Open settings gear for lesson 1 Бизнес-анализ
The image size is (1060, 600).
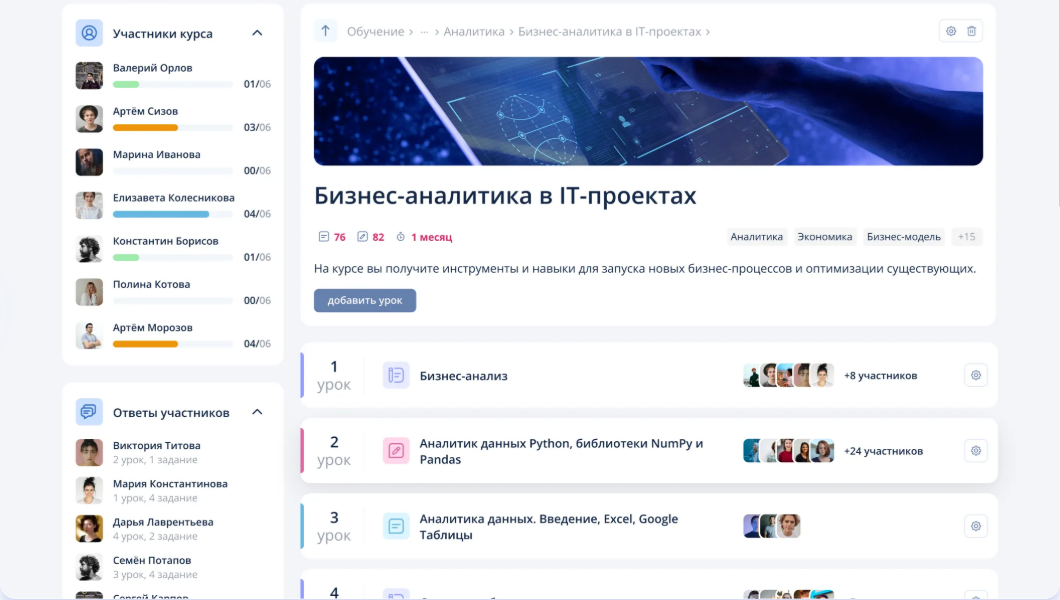[x=975, y=375]
